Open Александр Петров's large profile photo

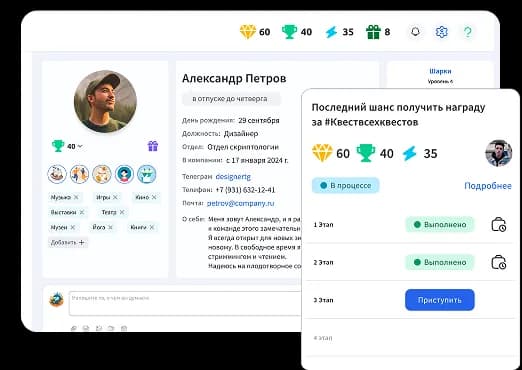105,101
